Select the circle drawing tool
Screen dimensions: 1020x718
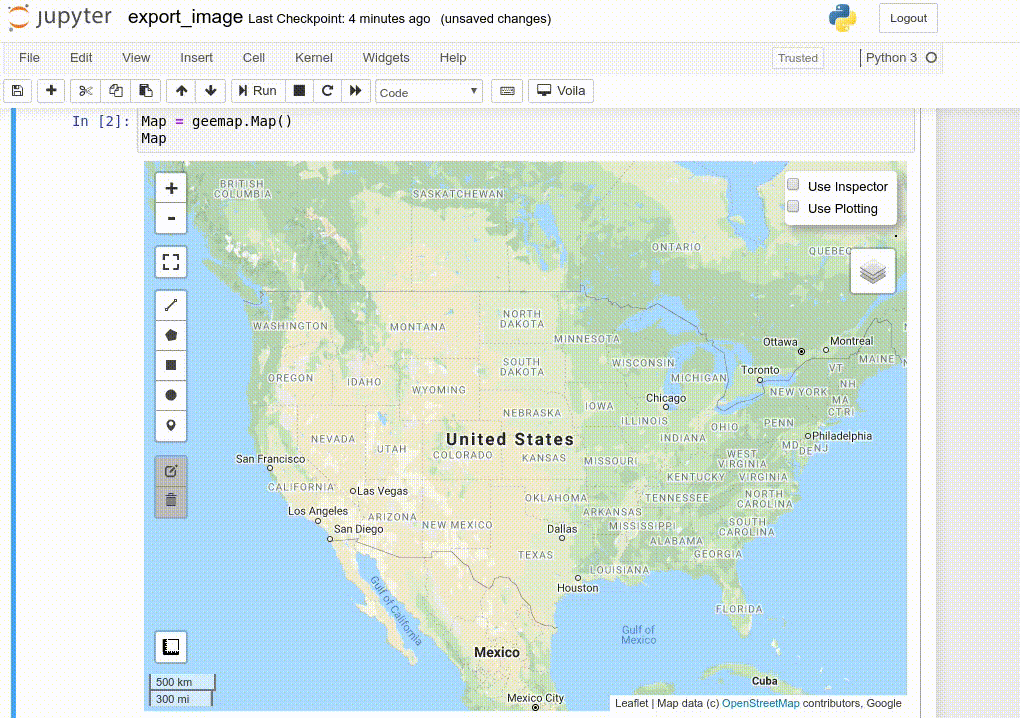pyautogui.click(x=170, y=395)
